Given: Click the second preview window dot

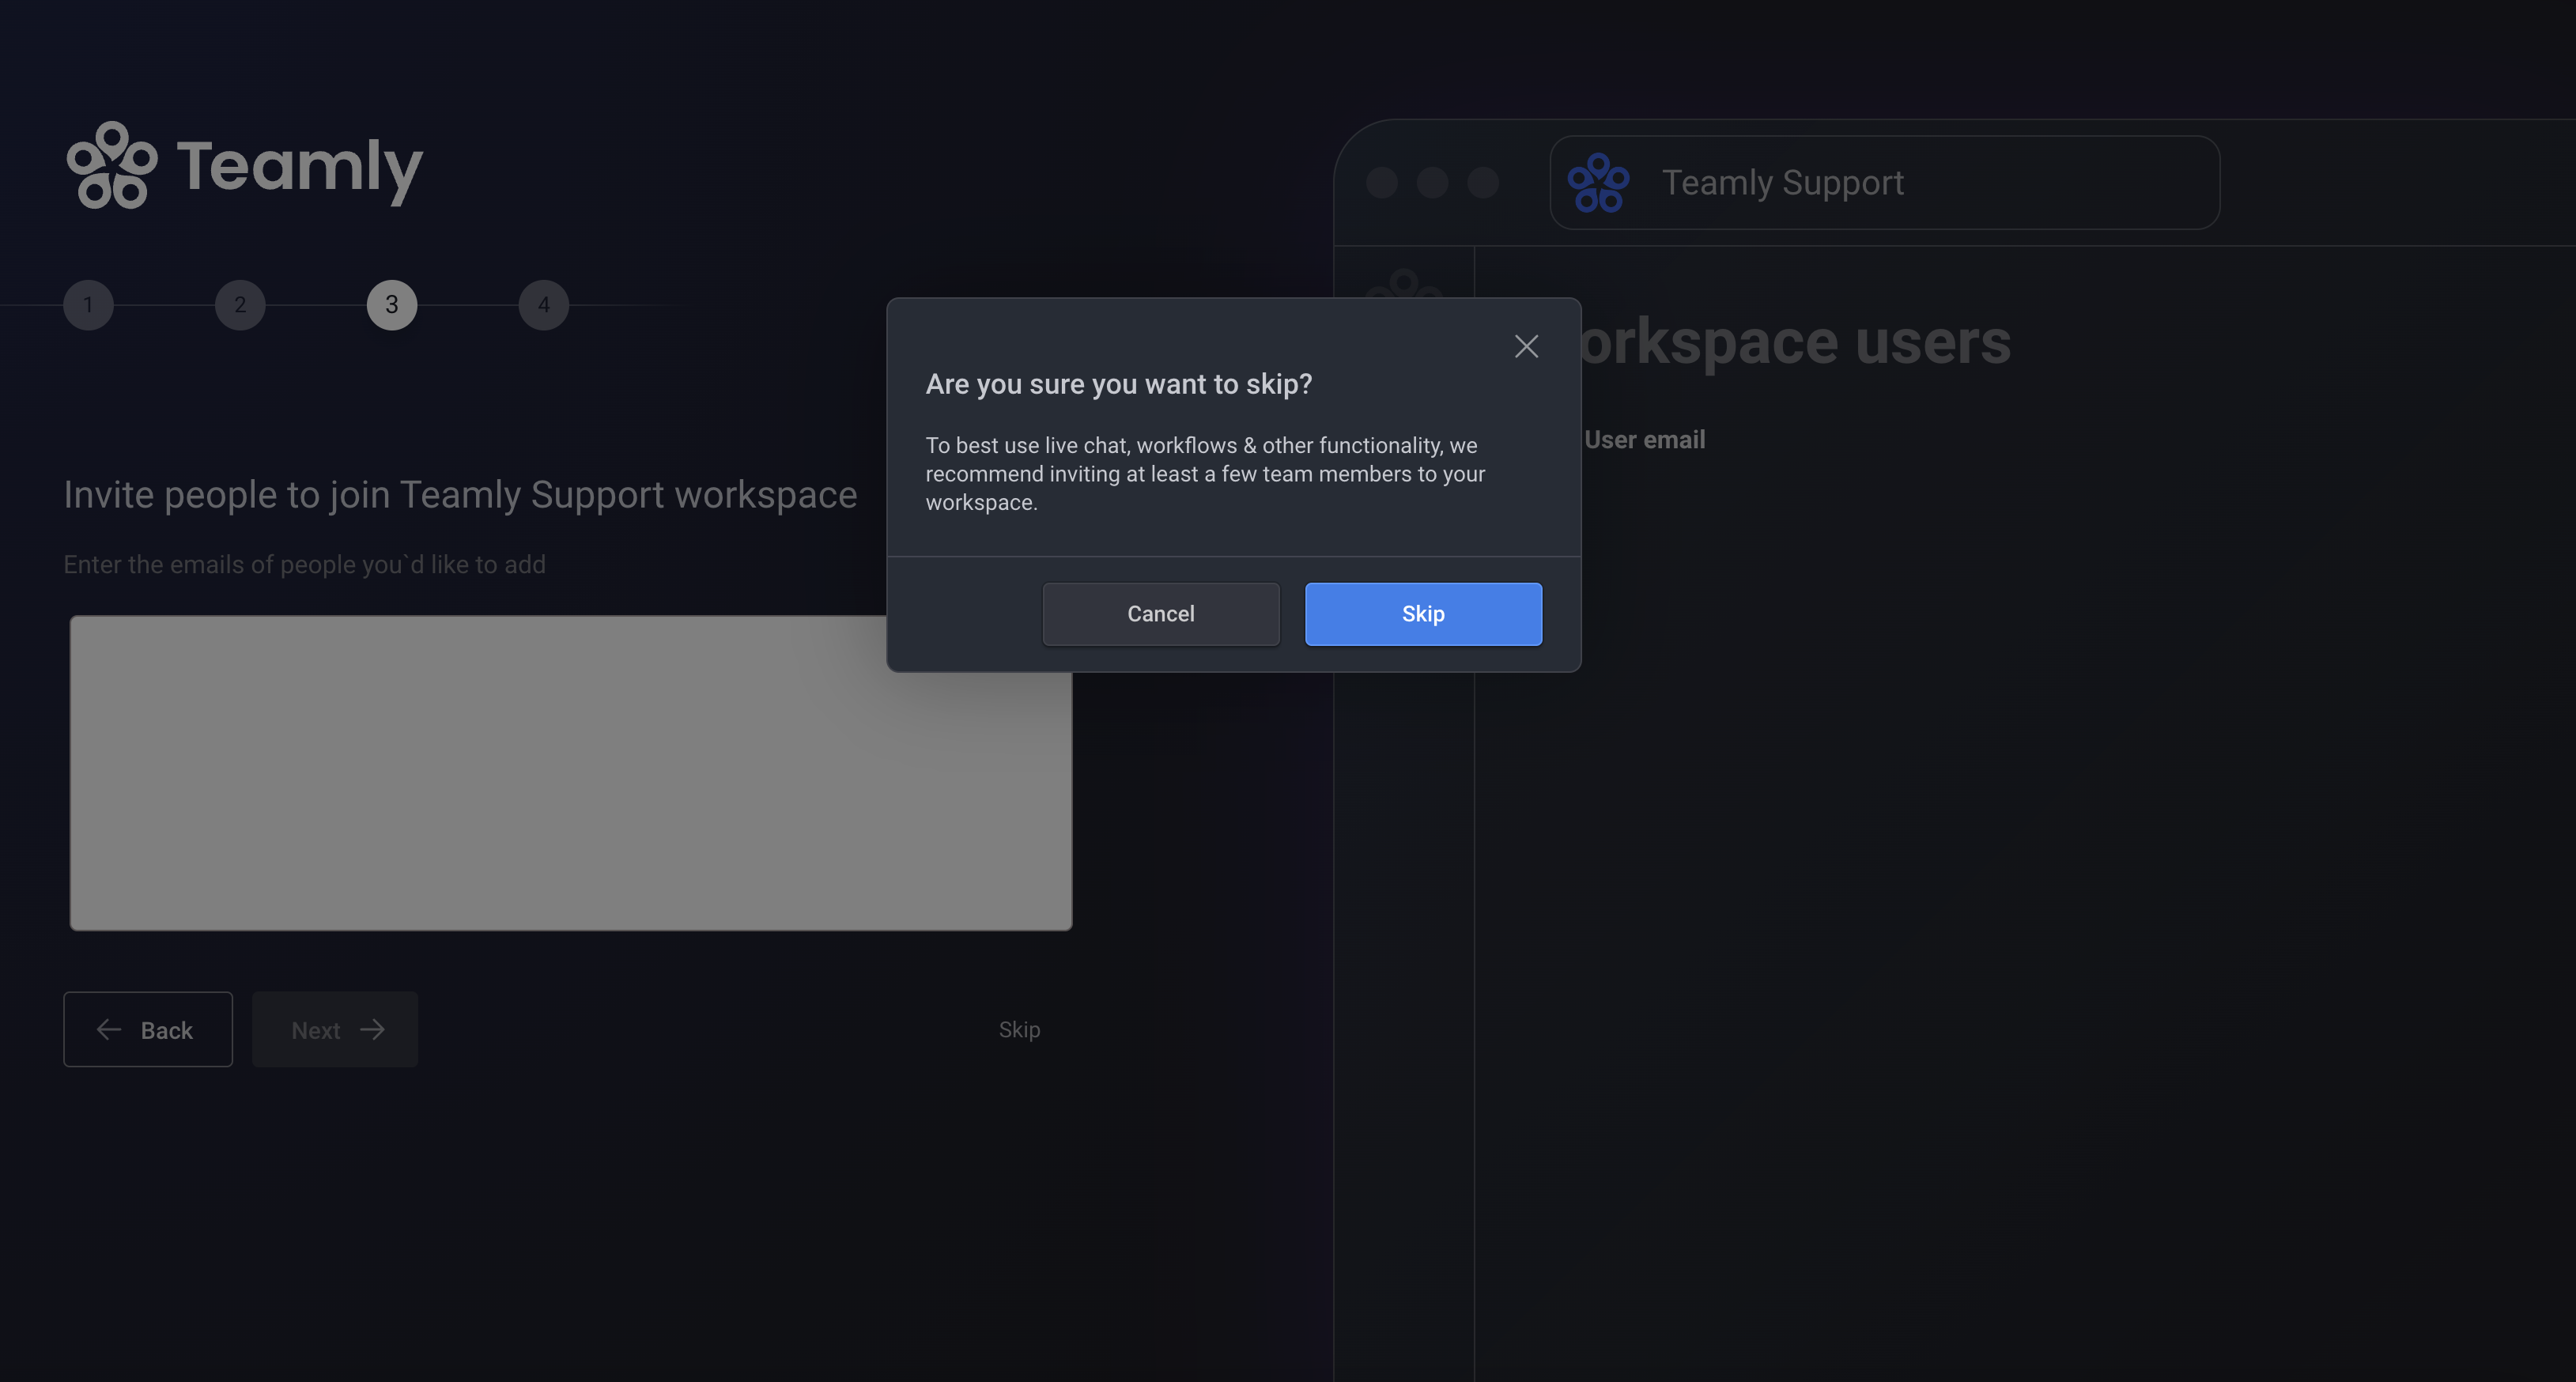Looking at the screenshot, I should tap(1432, 183).
